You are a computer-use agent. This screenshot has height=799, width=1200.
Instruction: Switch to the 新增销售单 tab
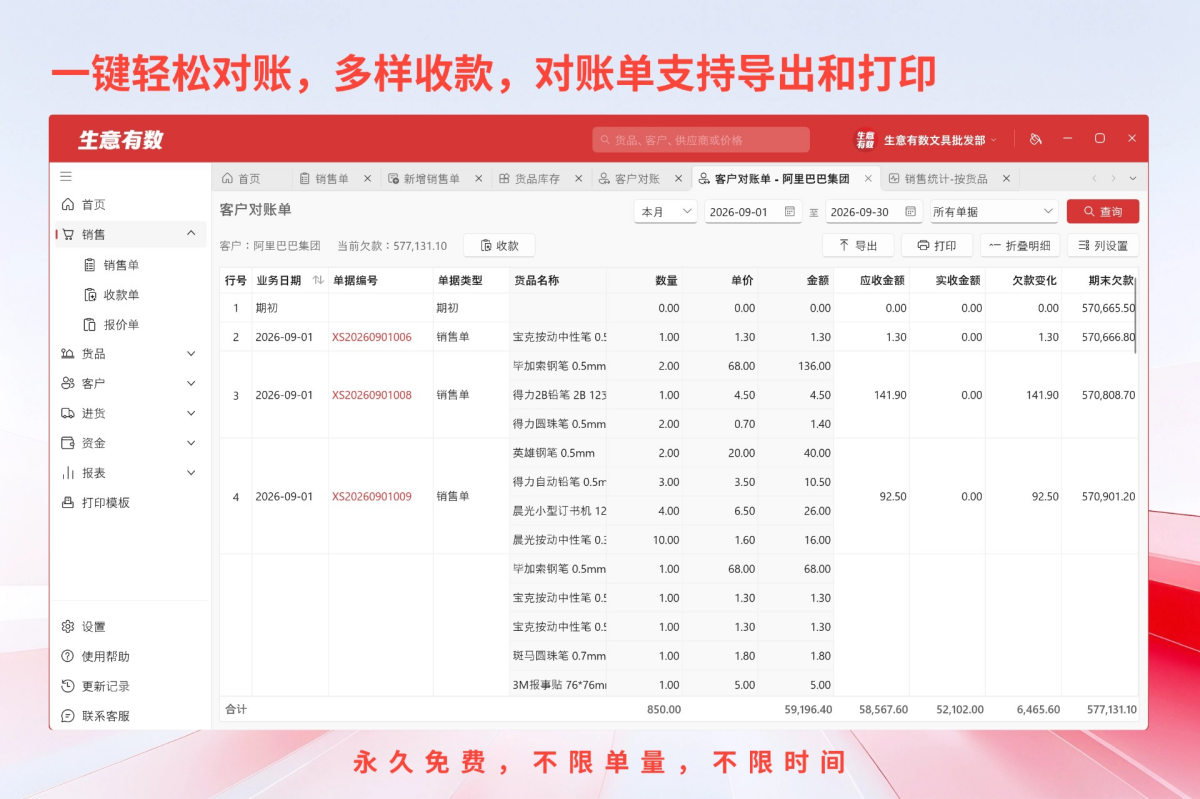coord(423,179)
